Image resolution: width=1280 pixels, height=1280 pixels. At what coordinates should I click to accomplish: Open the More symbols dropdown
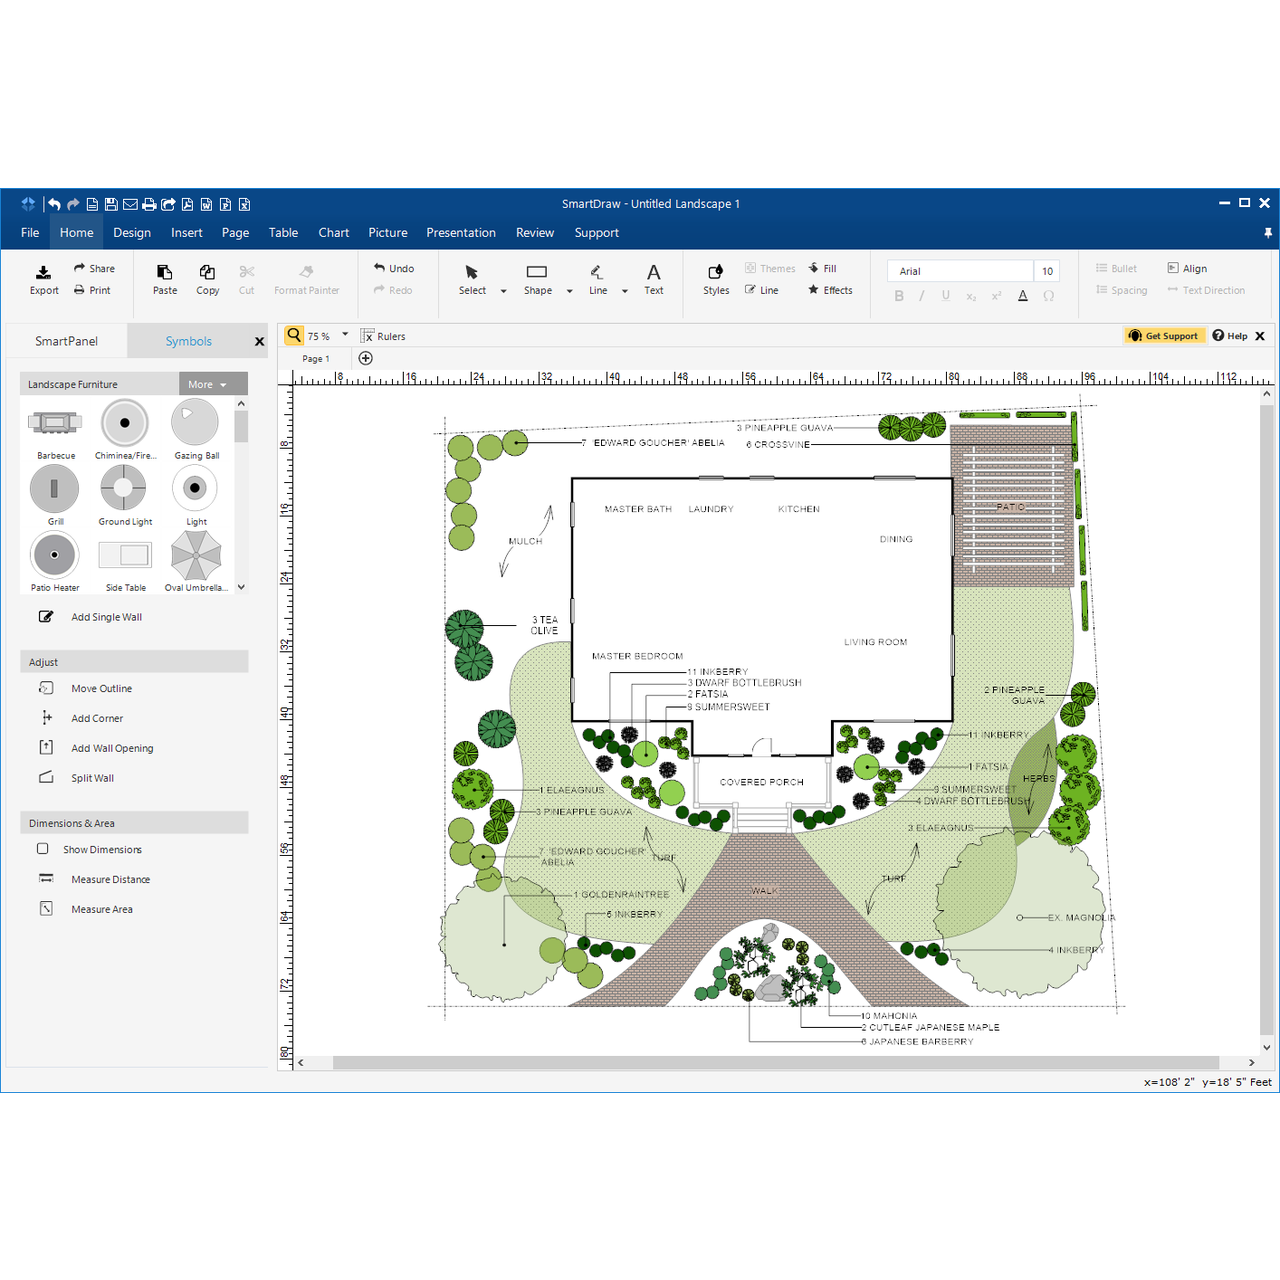point(210,383)
